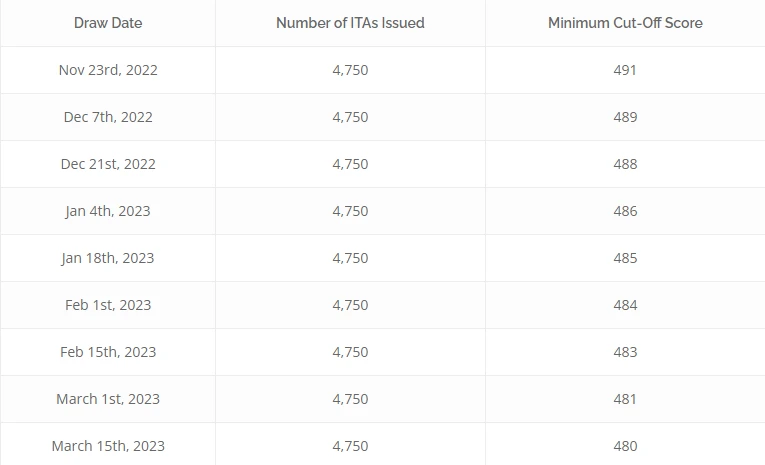This screenshot has height=465, width=765.
Task: Click the cut-off score 480 cell
Action: [x=625, y=446]
